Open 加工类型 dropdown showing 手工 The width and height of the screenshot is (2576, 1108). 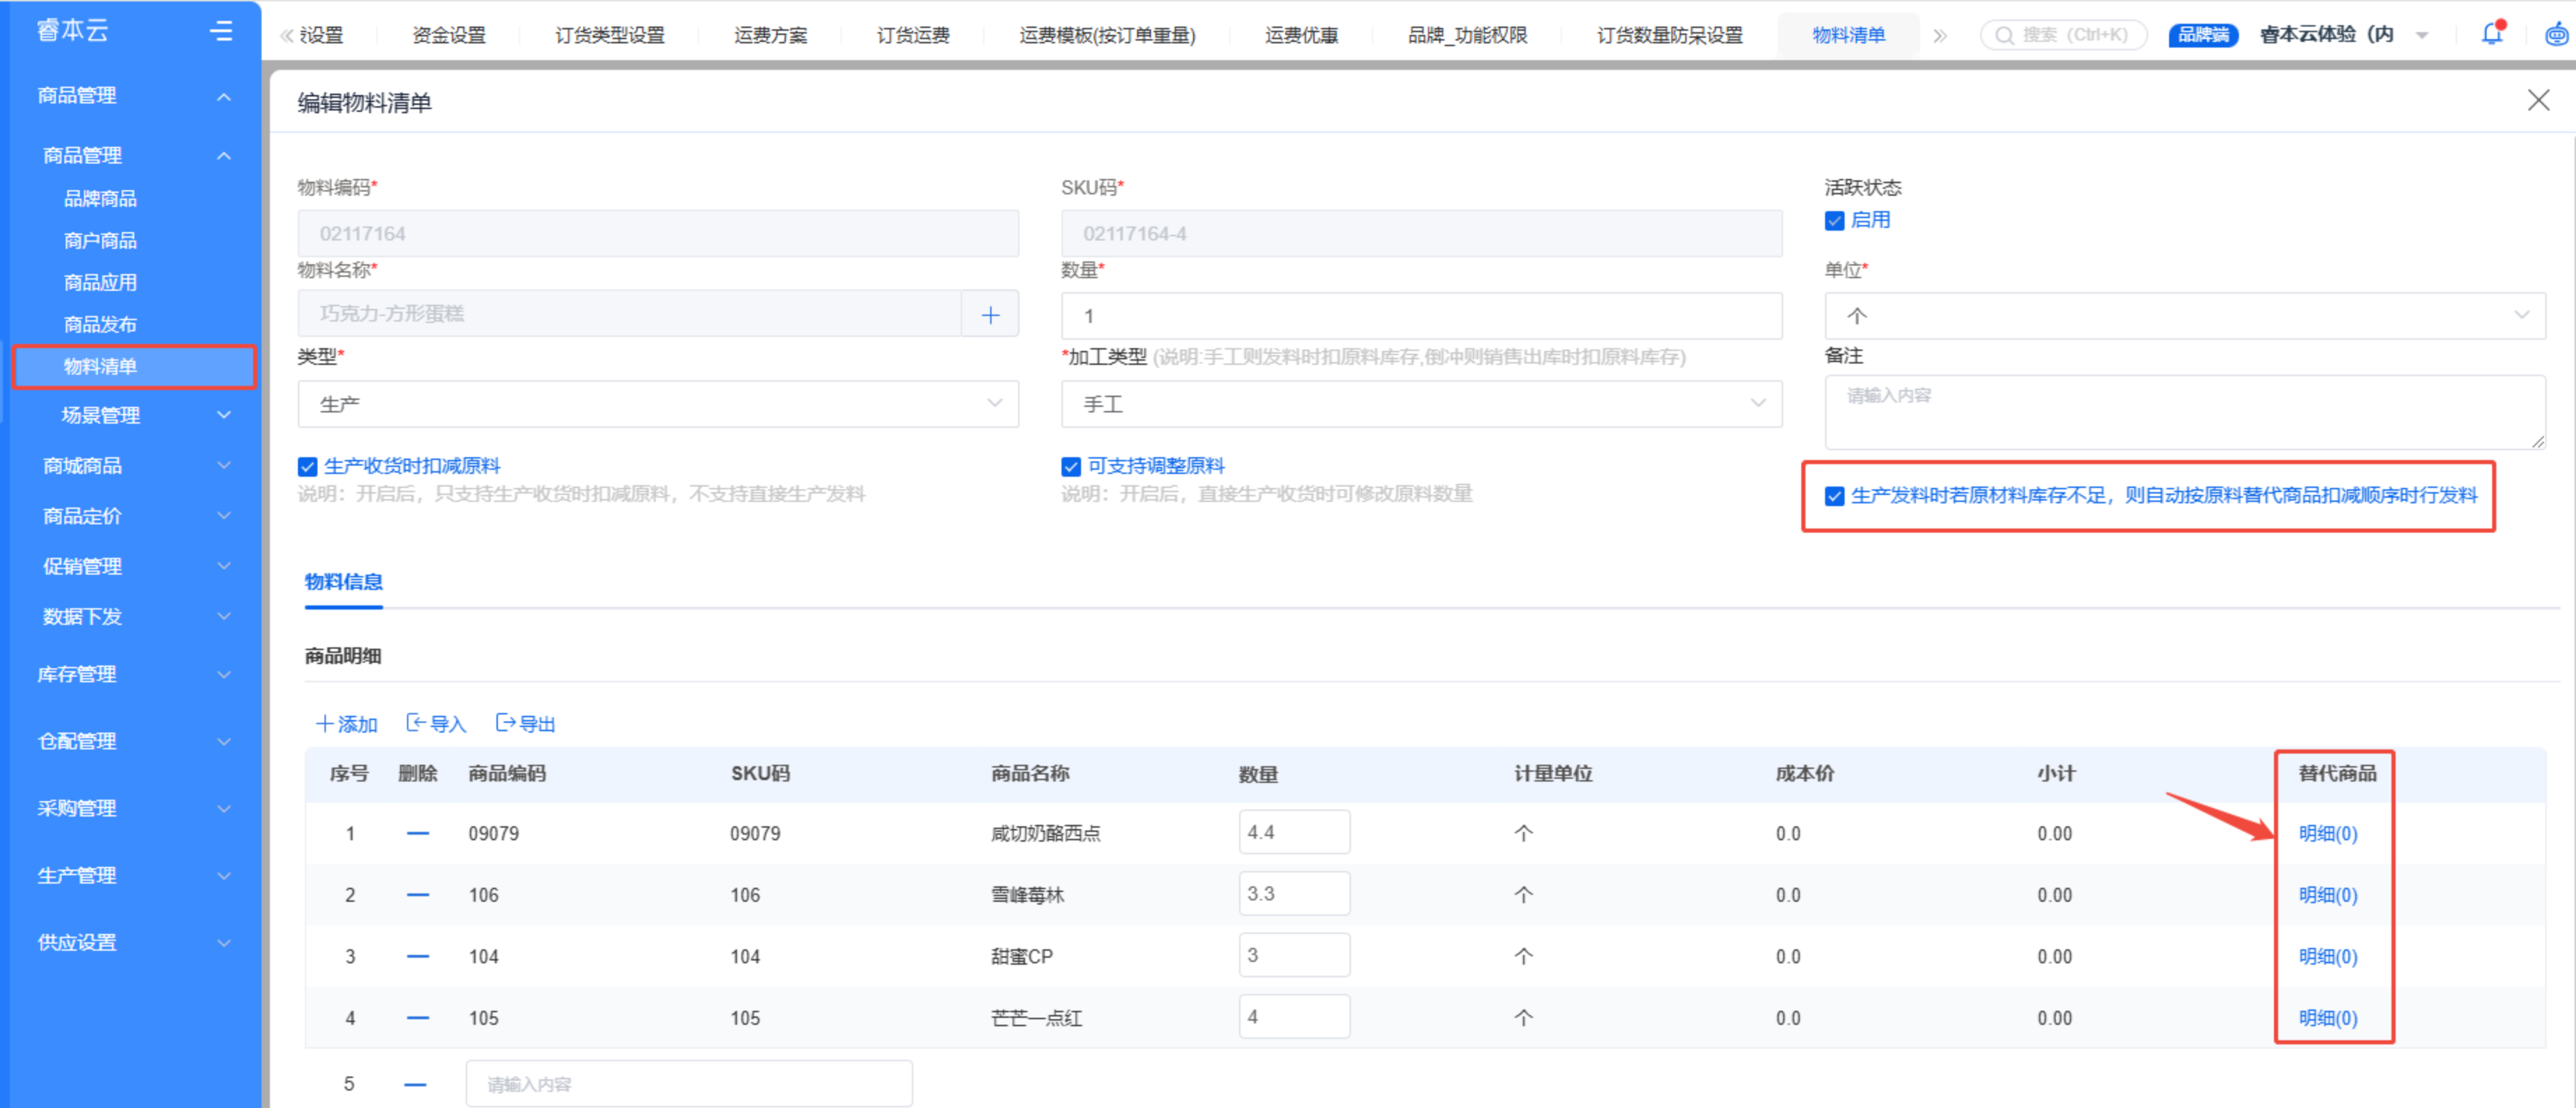[1420, 404]
